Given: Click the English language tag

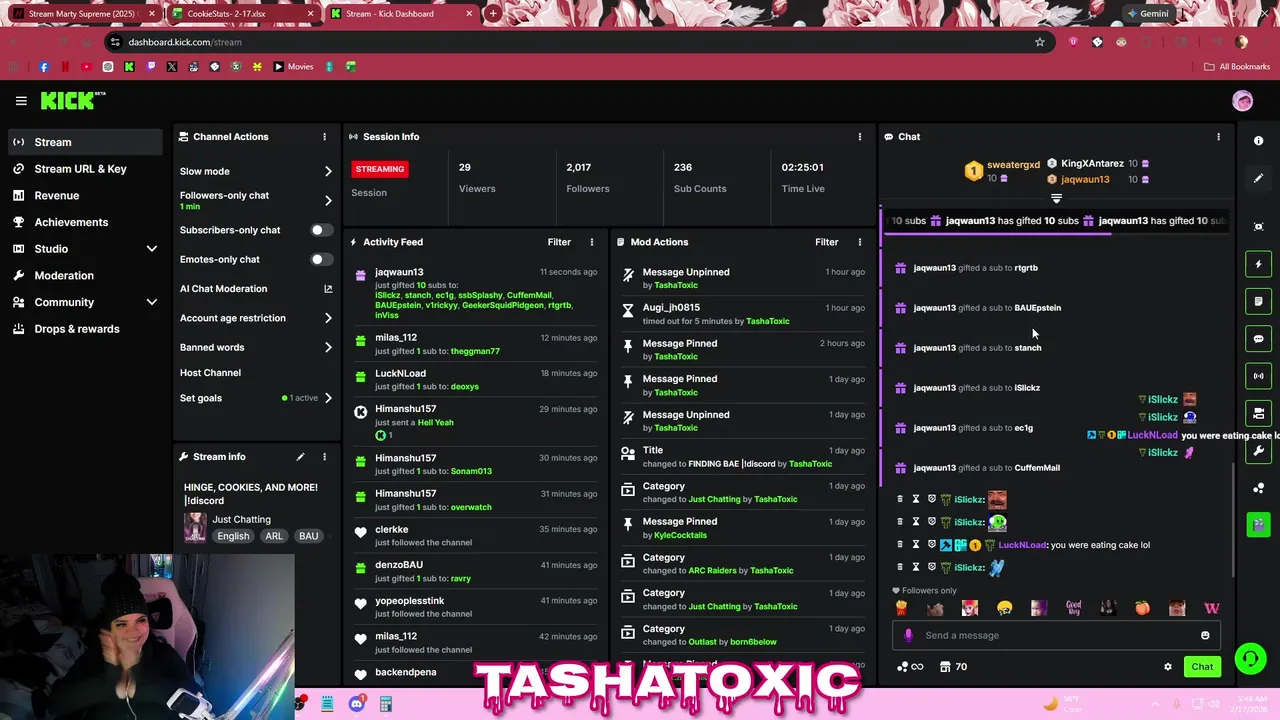Looking at the screenshot, I should [233, 536].
